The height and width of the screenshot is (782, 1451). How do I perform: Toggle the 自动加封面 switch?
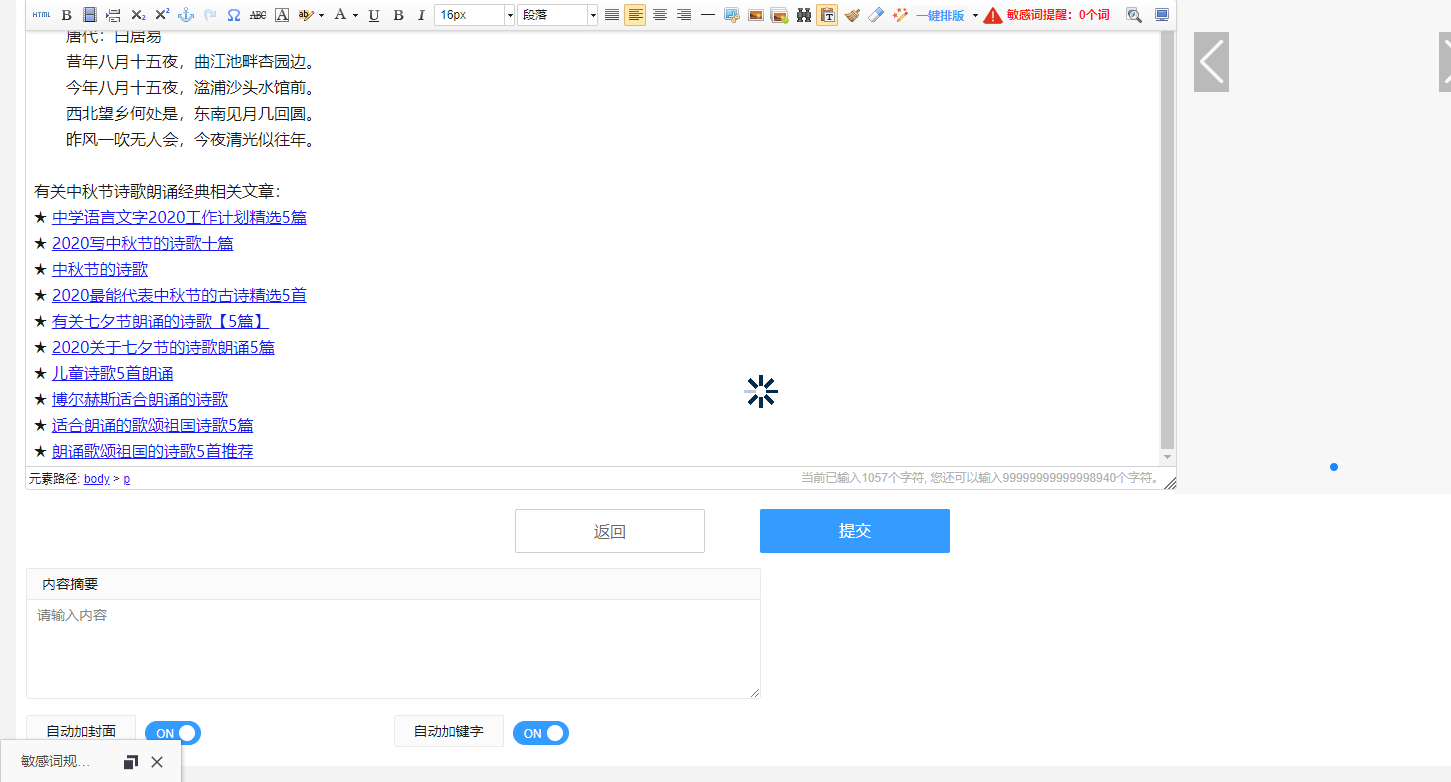click(x=173, y=733)
